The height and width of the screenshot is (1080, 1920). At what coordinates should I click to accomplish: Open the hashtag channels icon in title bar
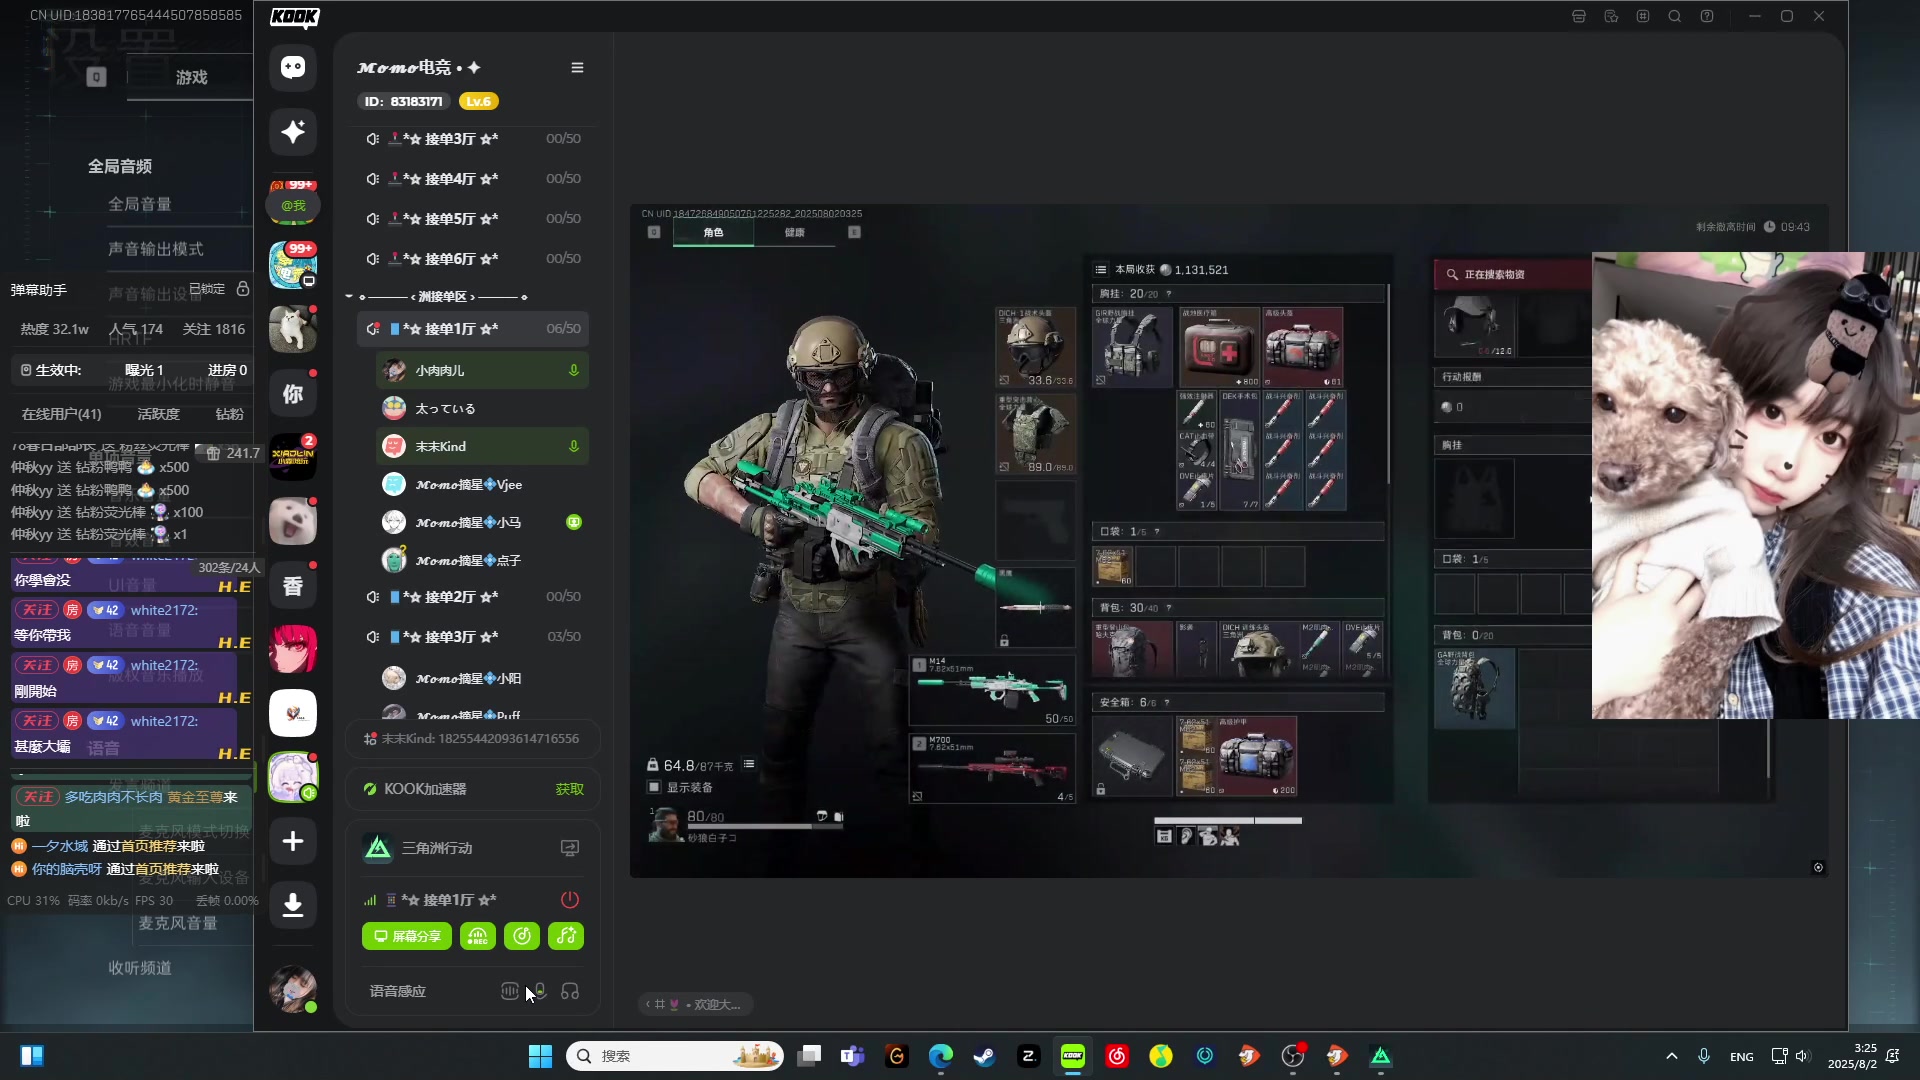pyautogui.click(x=1643, y=16)
